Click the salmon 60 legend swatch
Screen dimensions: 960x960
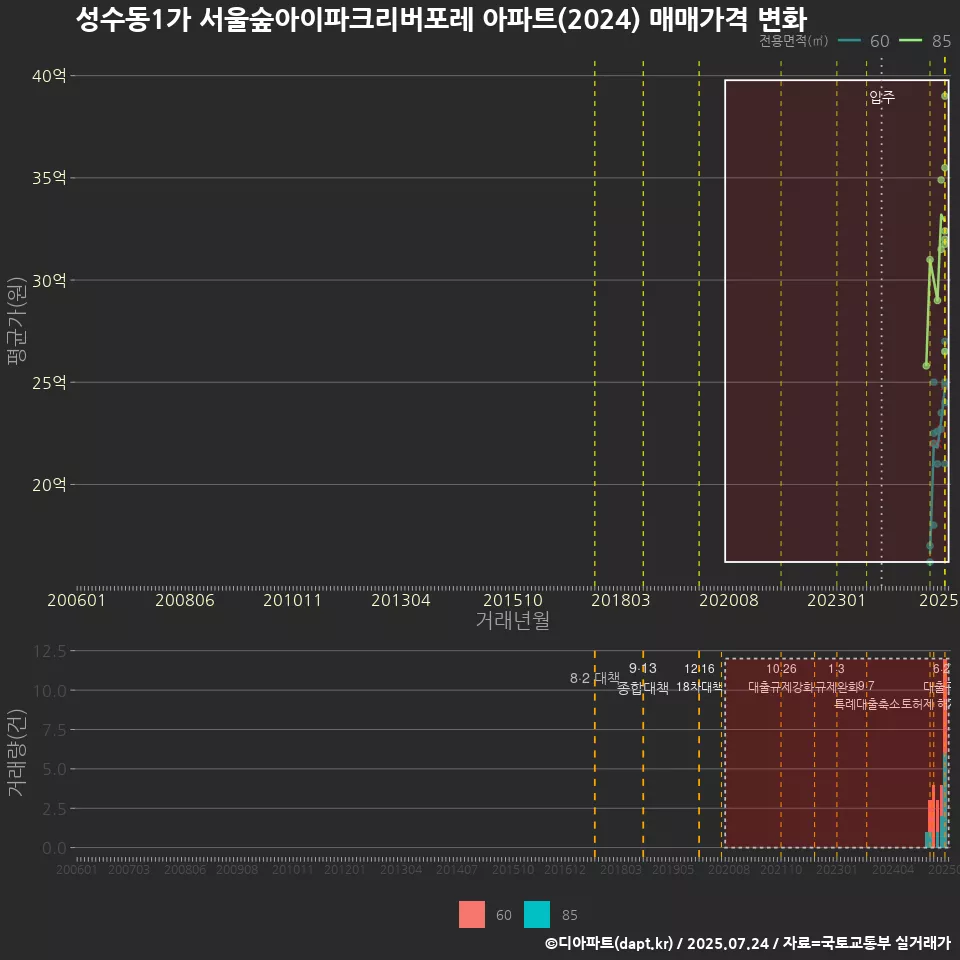471,914
